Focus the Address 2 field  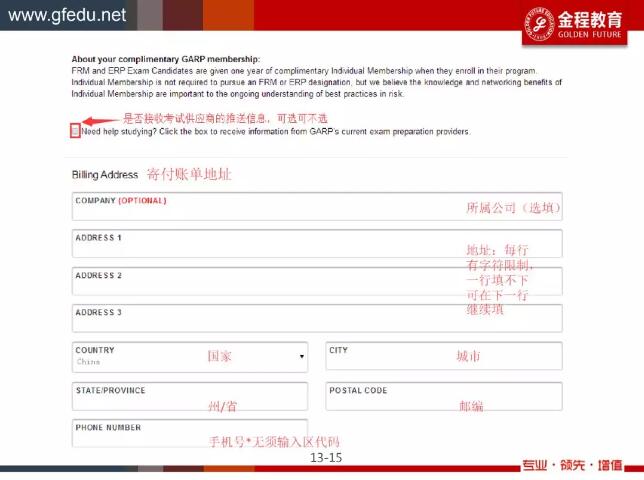[317, 281]
